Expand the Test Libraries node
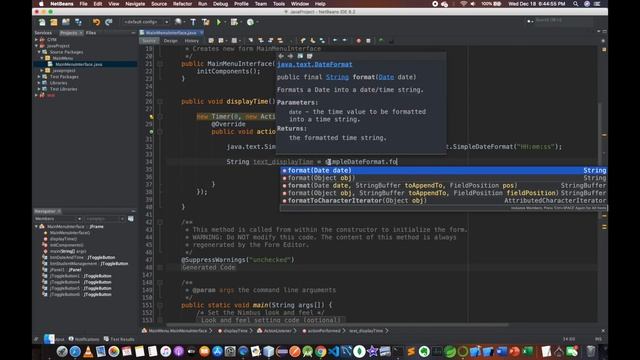 point(39,89)
